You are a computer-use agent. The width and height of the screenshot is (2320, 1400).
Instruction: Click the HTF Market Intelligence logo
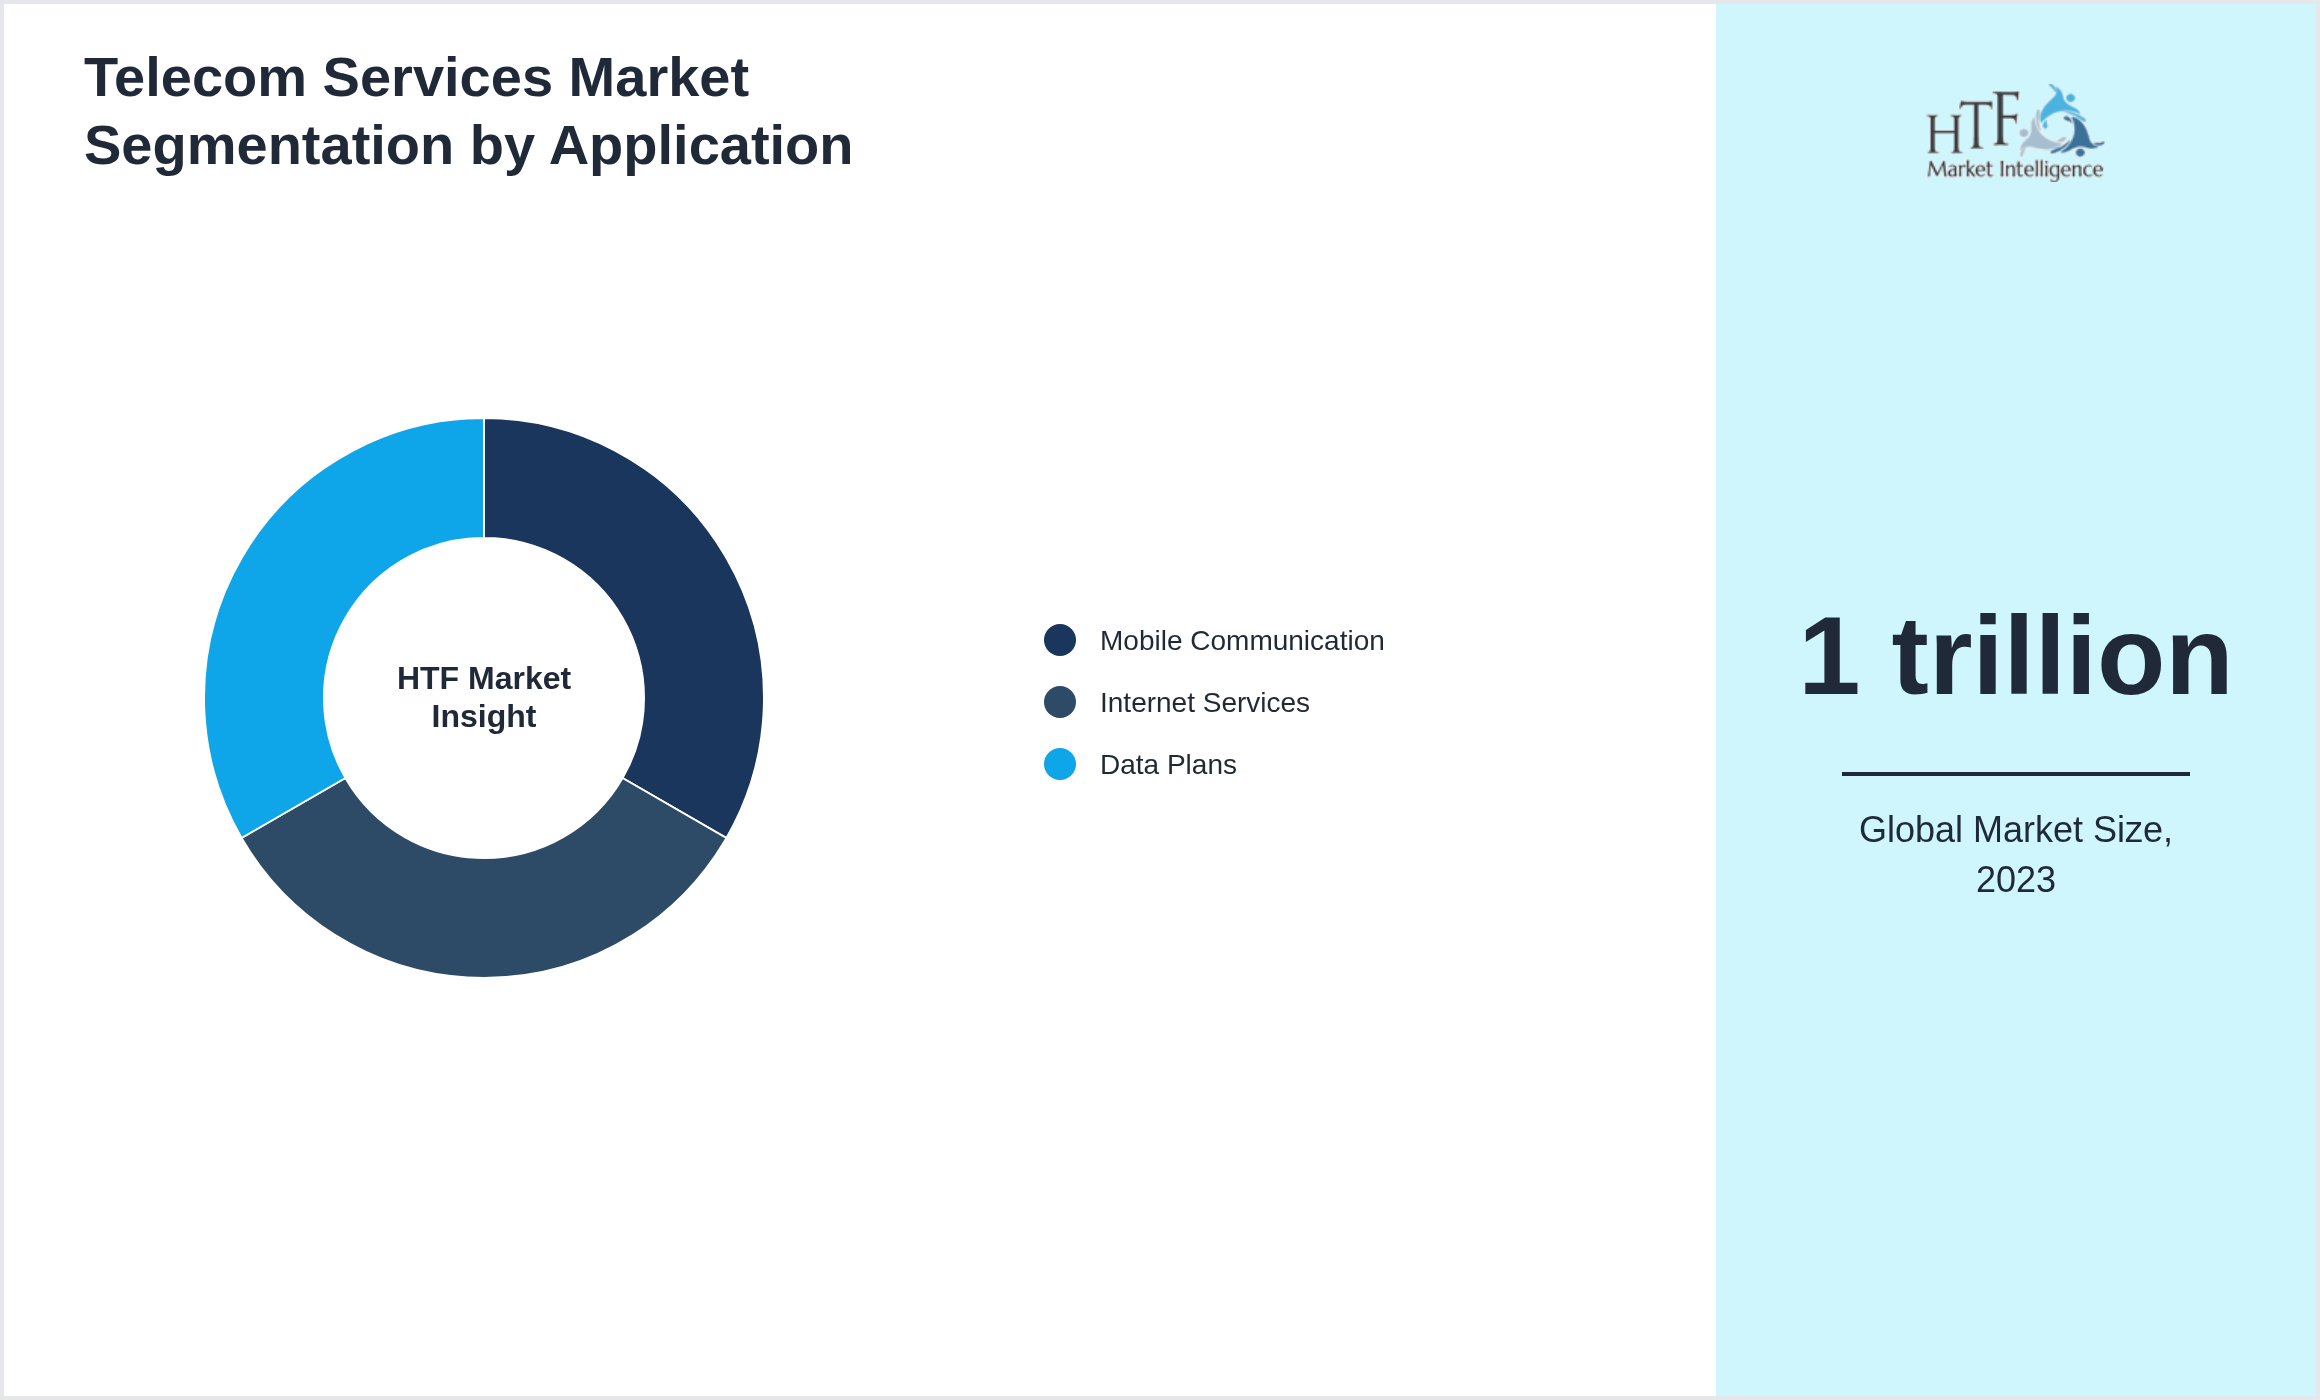click(2013, 132)
